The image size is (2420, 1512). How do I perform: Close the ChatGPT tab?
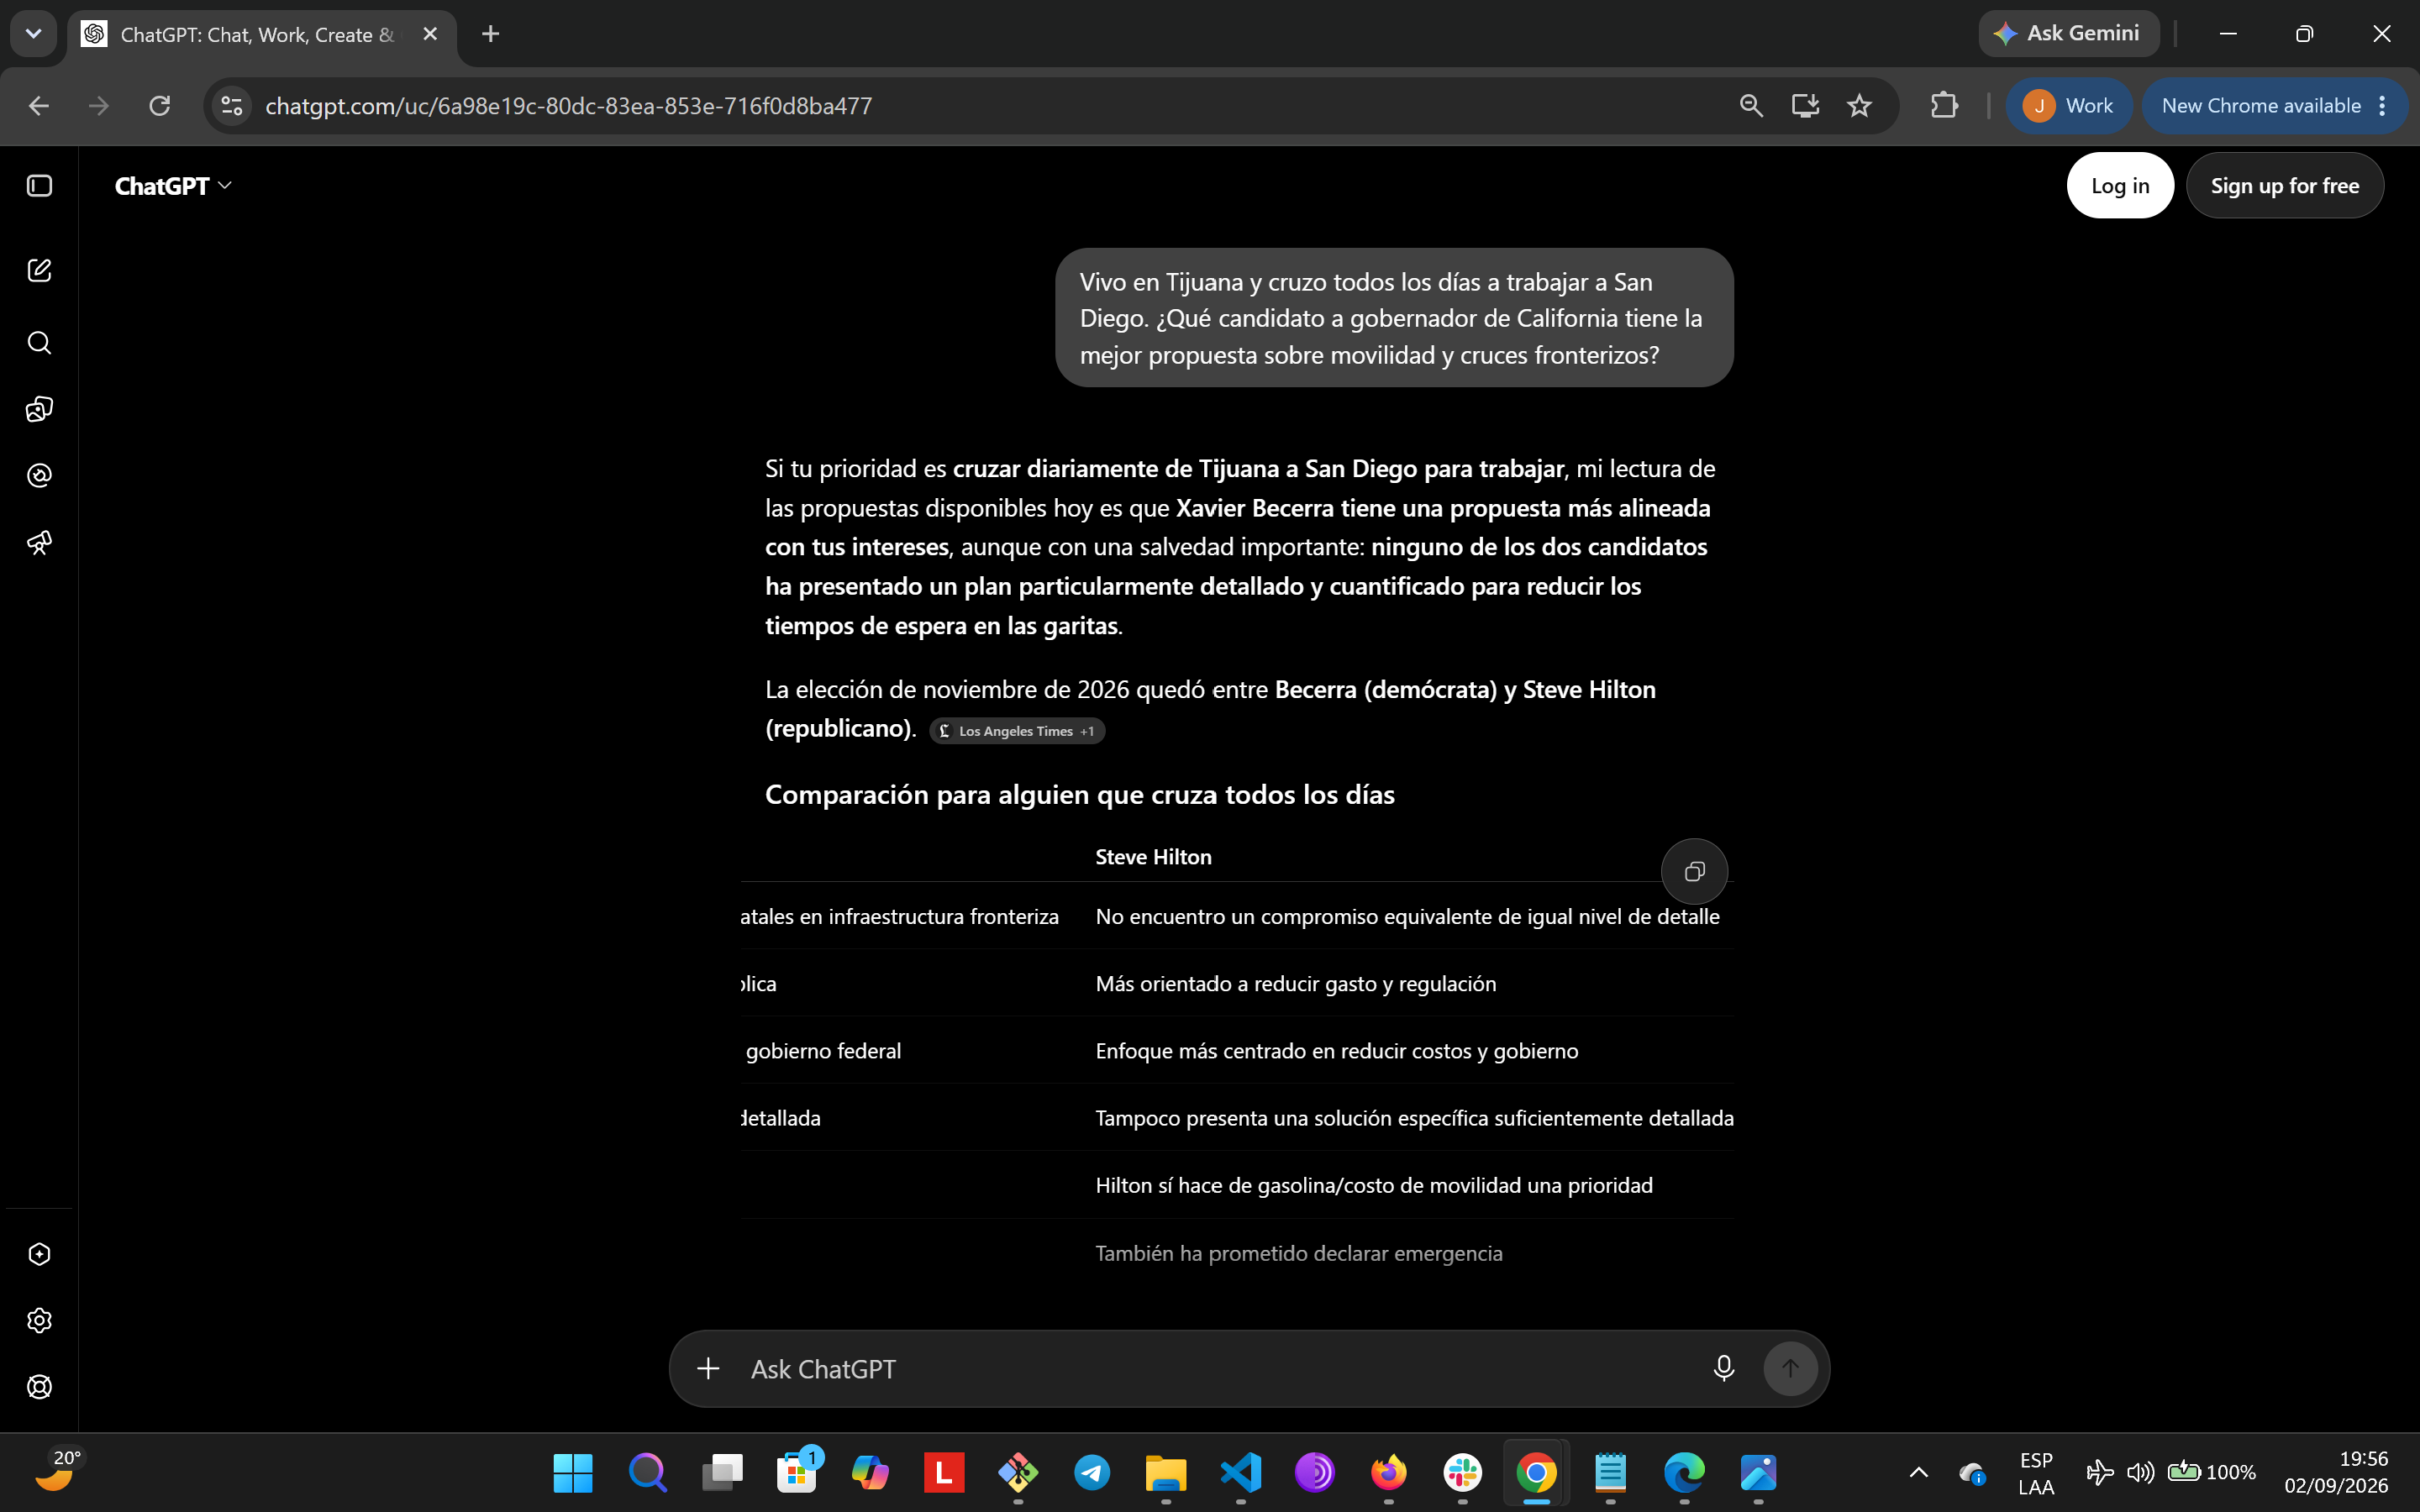coord(431,34)
